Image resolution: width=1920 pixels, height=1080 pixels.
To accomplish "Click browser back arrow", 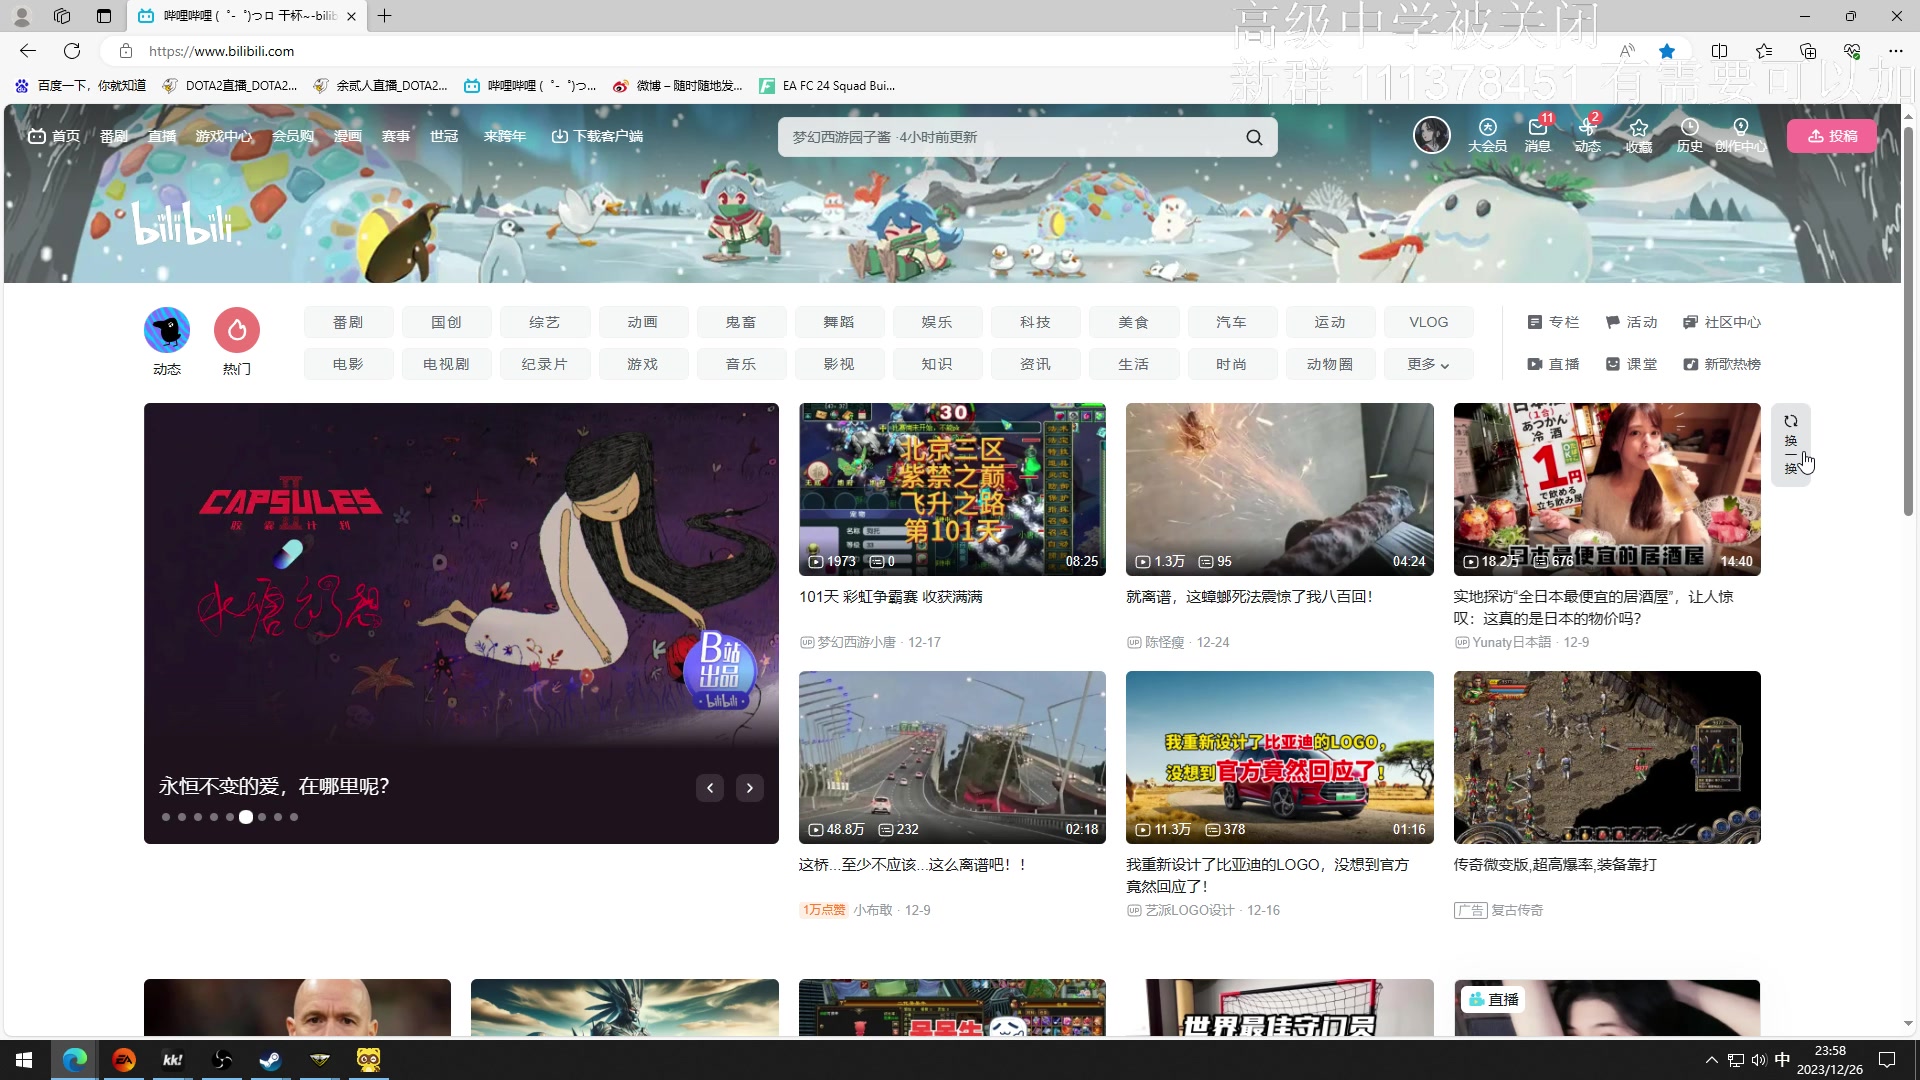I will coord(28,51).
